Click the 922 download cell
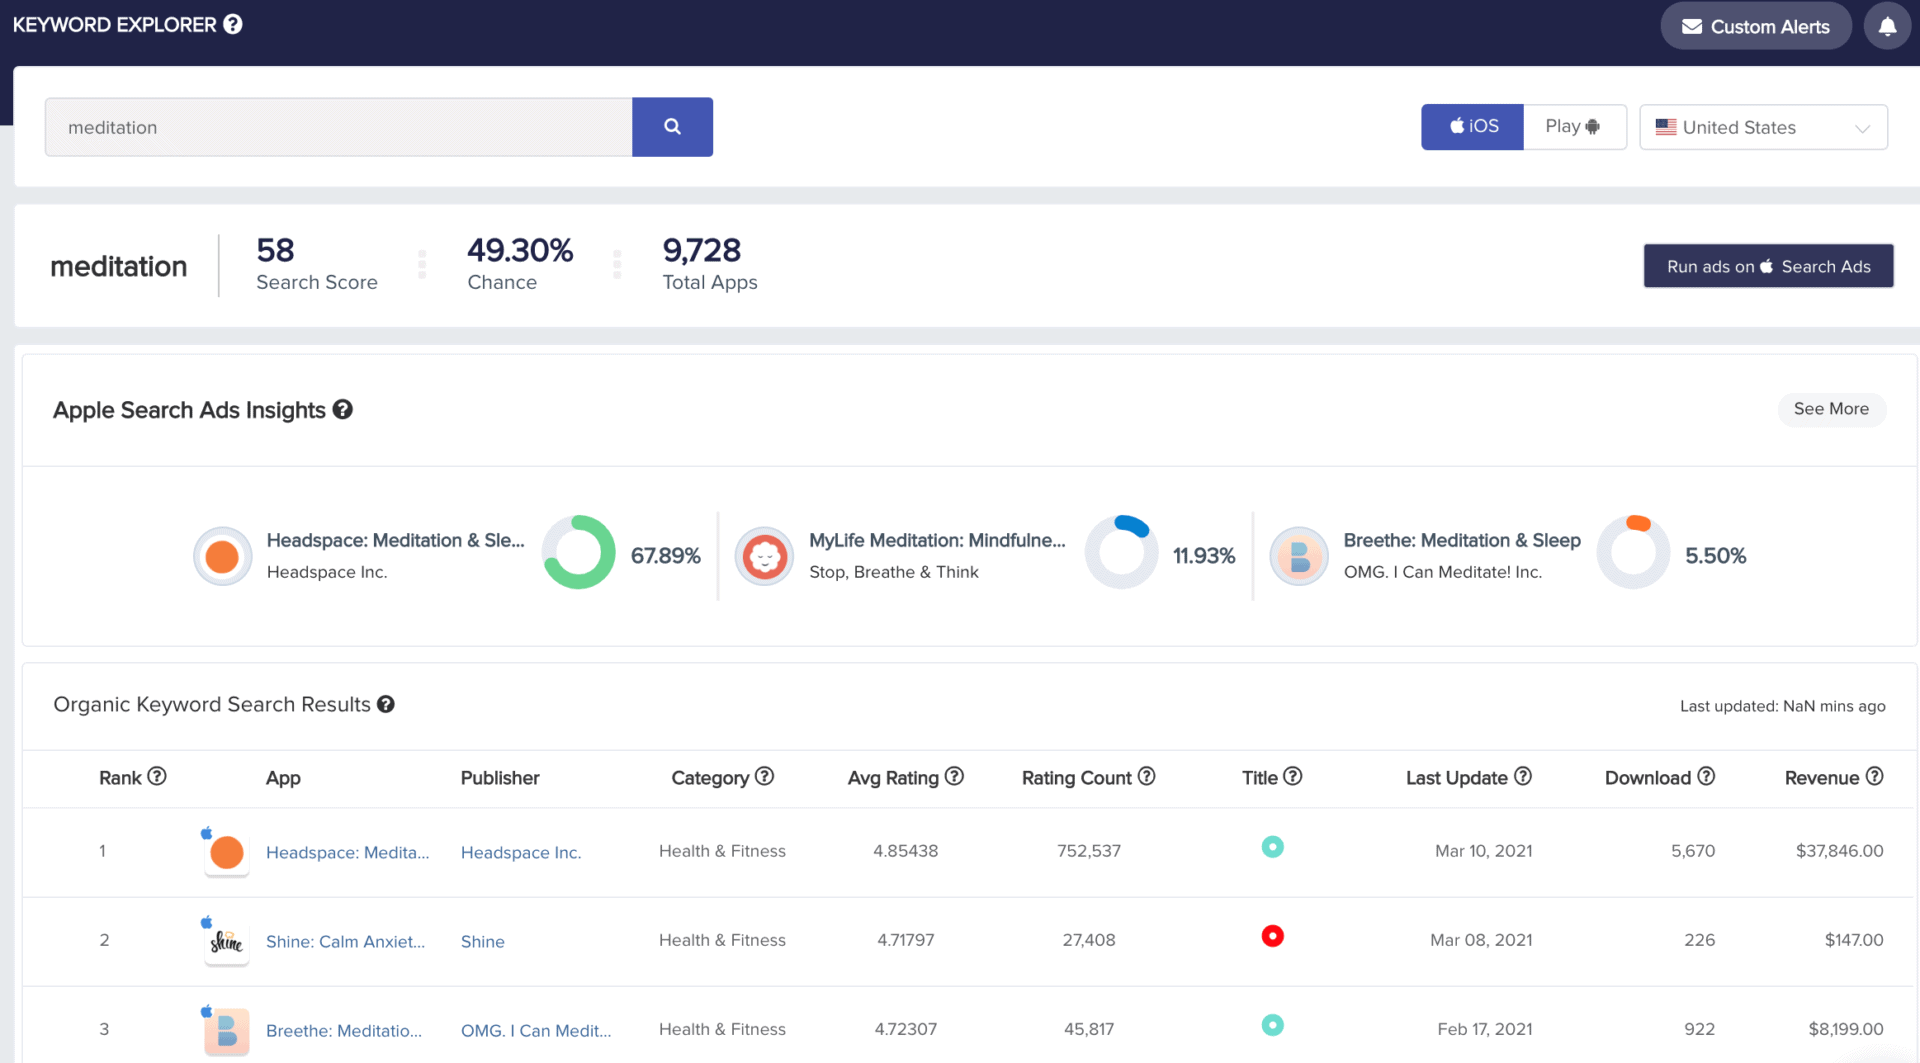Image resolution: width=1920 pixels, height=1063 pixels. click(1699, 1029)
